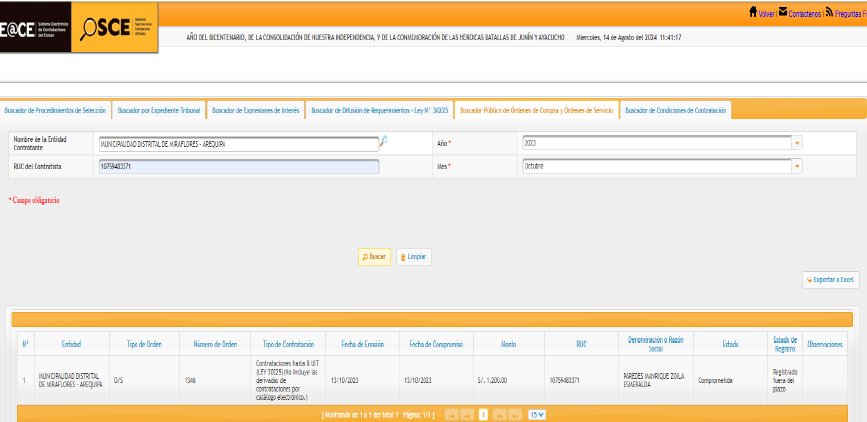Go to previous results page arrow
The height and width of the screenshot is (422, 867).
[x=467, y=414]
